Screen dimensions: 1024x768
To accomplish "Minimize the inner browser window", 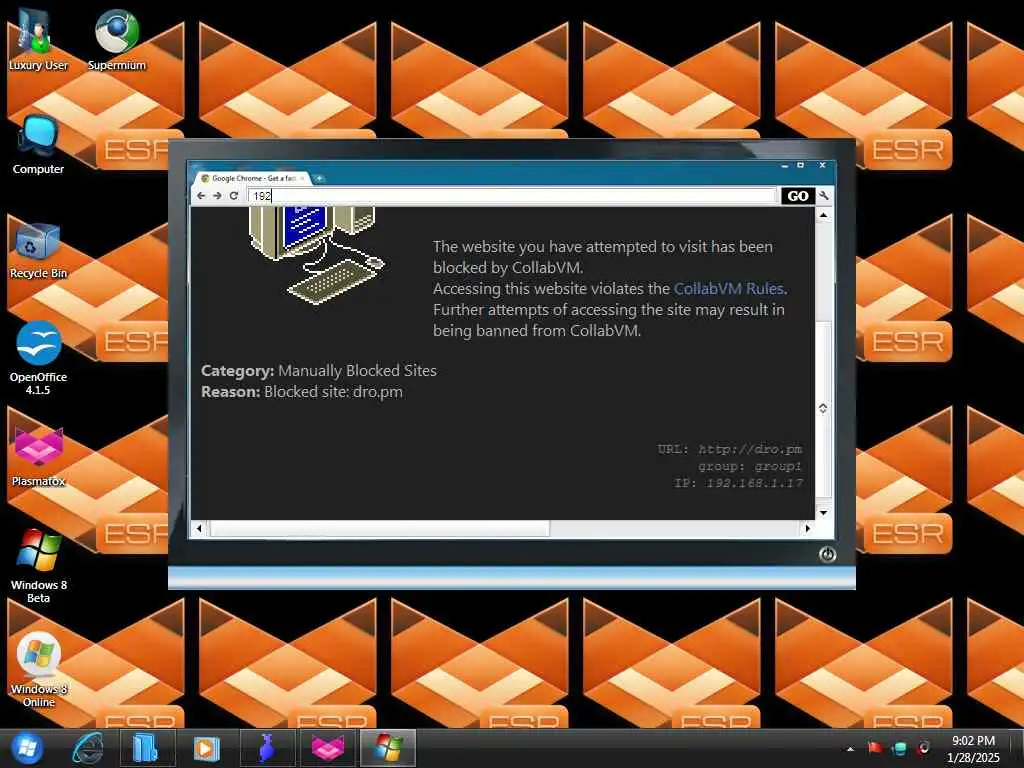I will [x=784, y=166].
